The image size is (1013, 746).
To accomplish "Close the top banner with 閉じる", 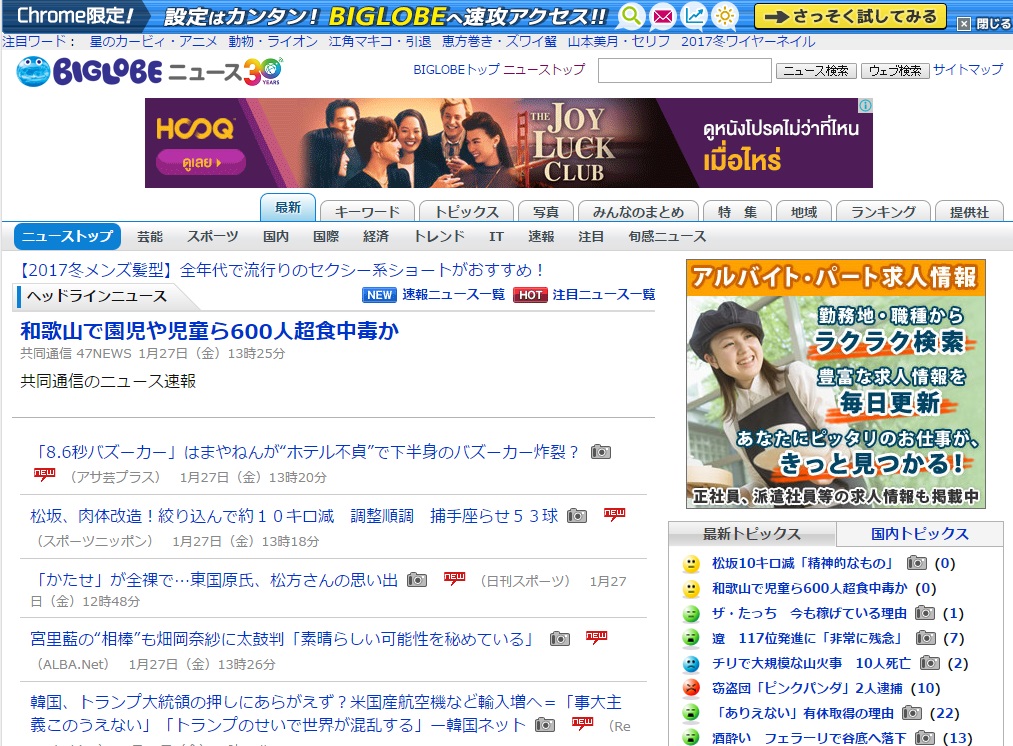I will coord(985,24).
